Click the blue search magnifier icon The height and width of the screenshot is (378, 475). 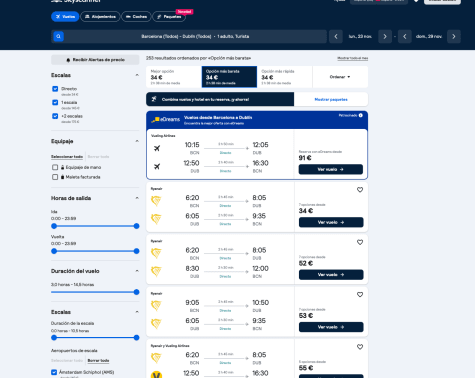tap(58, 36)
